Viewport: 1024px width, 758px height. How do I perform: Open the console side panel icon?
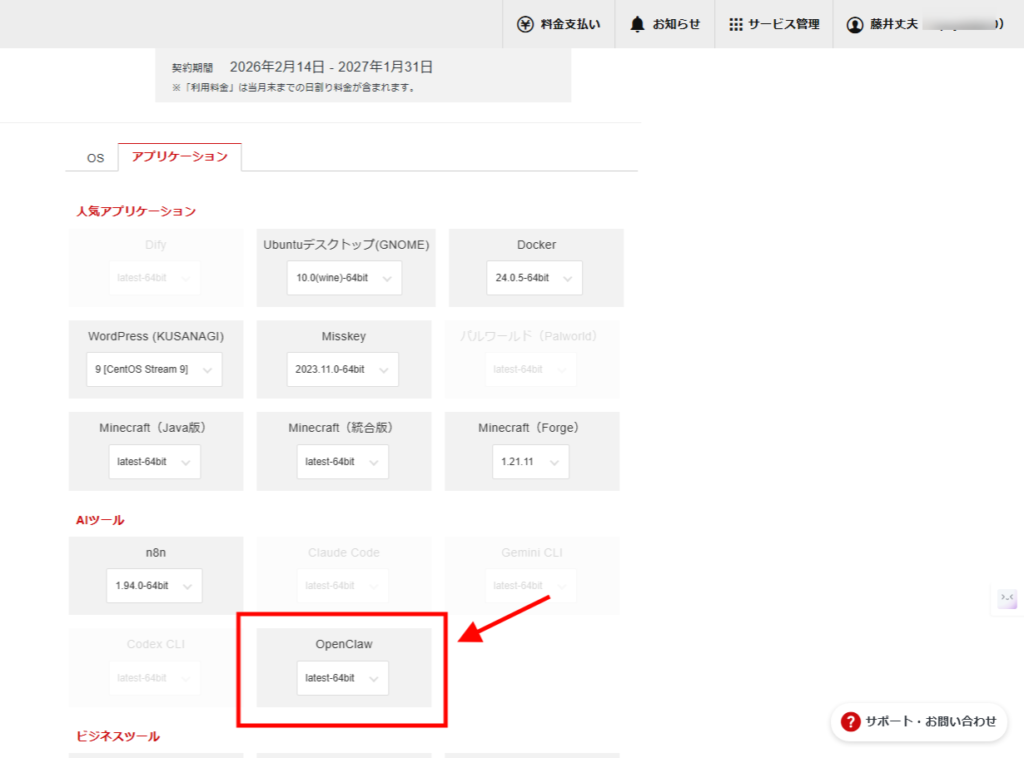(1006, 597)
